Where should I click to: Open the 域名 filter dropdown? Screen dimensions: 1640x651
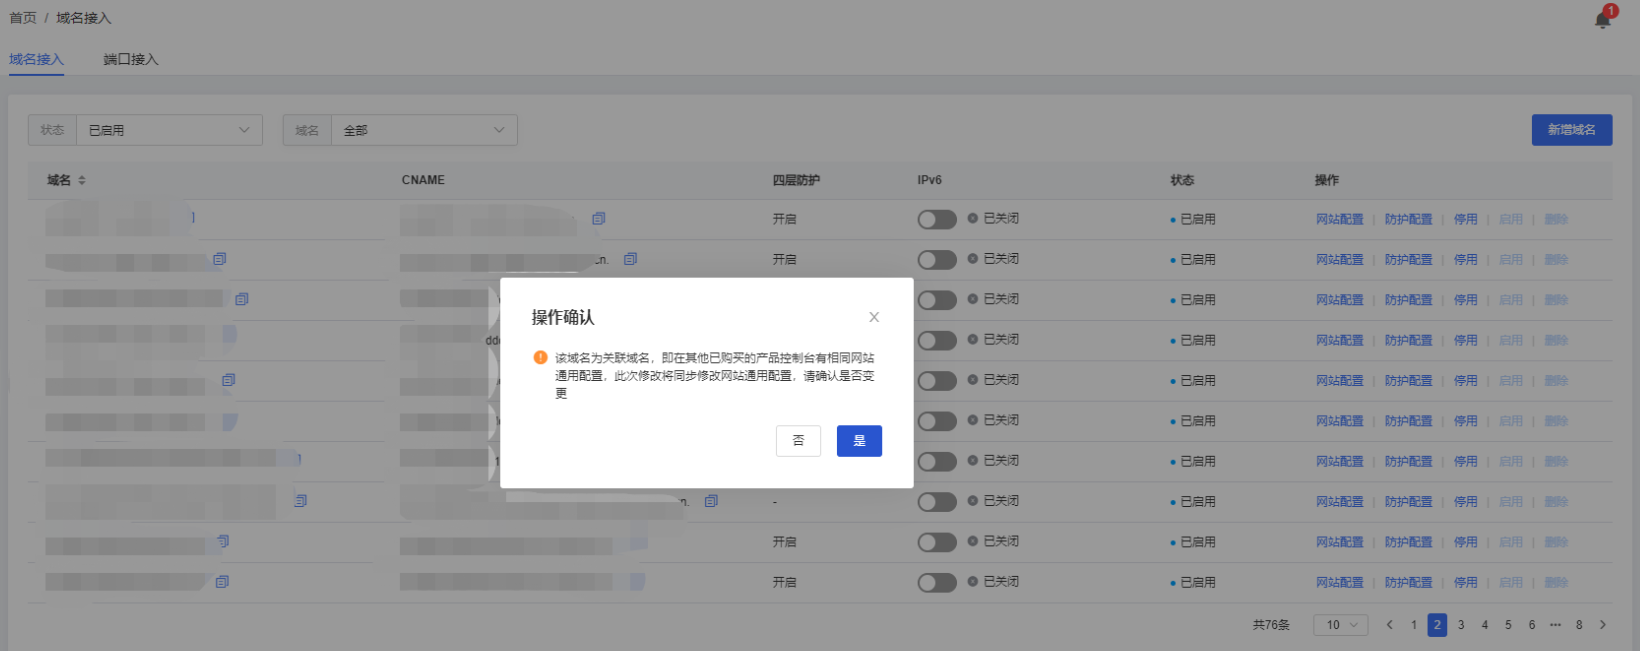click(x=423, y=130)
